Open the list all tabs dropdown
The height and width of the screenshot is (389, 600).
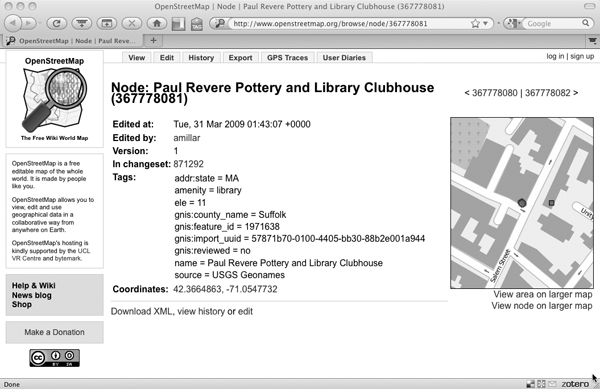point(592,41)
